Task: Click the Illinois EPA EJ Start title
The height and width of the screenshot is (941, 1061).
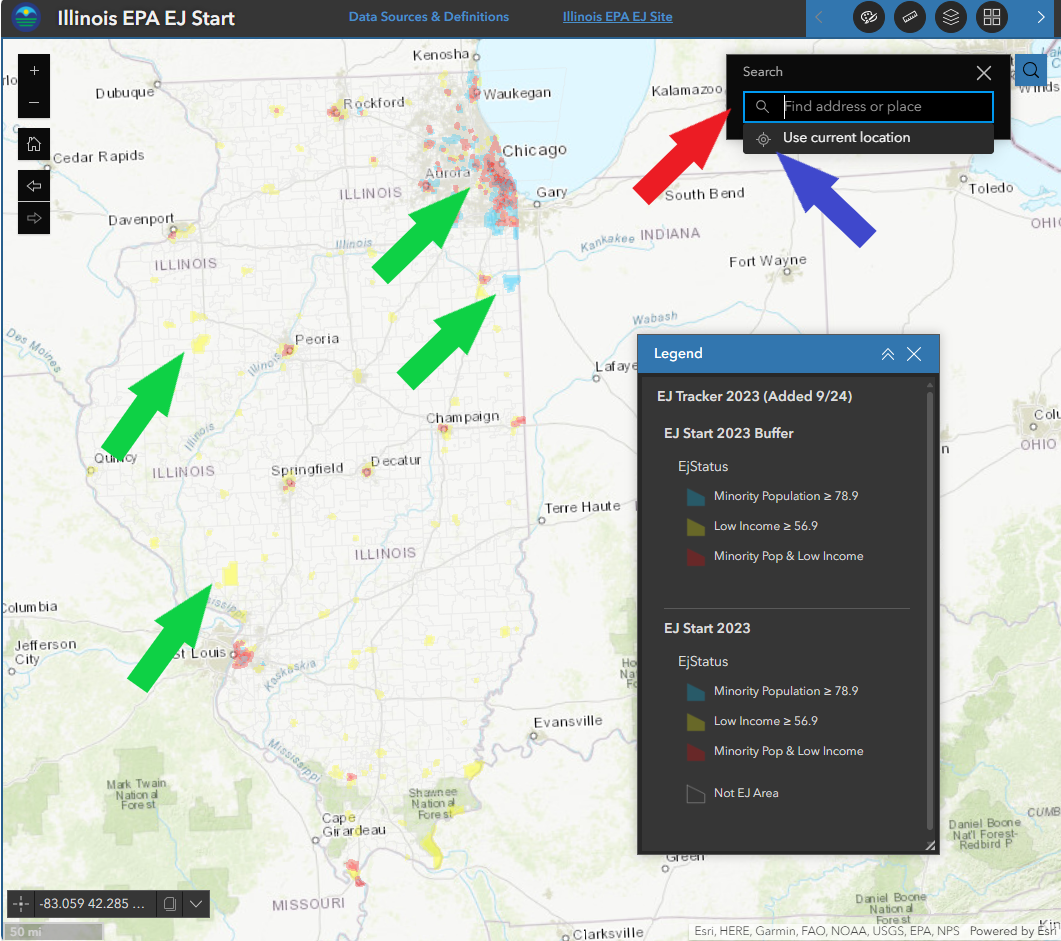Action: click(x=145, y=18)
